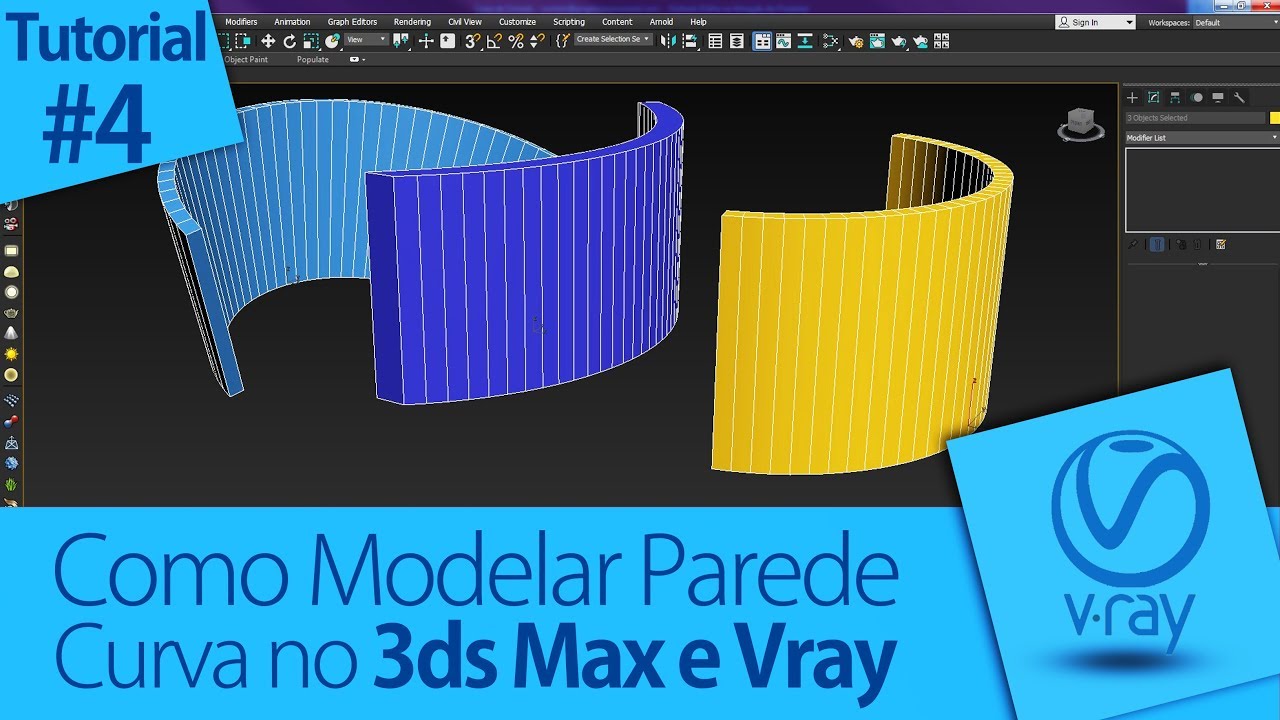Open the Utilities wrench panel icon

click(x=1239, y=97)
